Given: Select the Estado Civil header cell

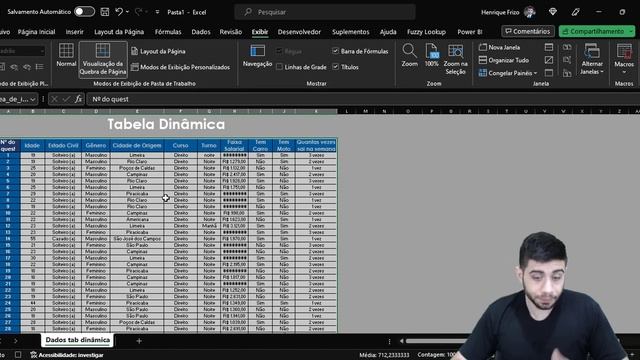Looking at the screenshot, I should [63, 145].
